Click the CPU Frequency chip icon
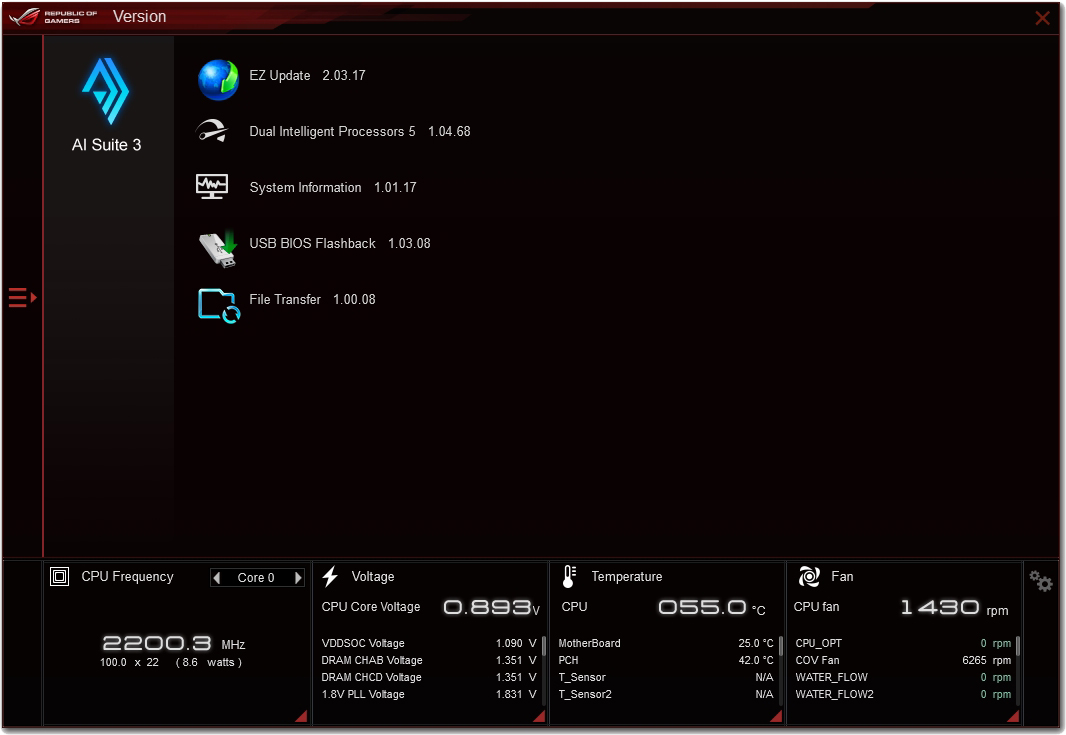Viewport: 1066px width, 735px height. pos(60,577)
